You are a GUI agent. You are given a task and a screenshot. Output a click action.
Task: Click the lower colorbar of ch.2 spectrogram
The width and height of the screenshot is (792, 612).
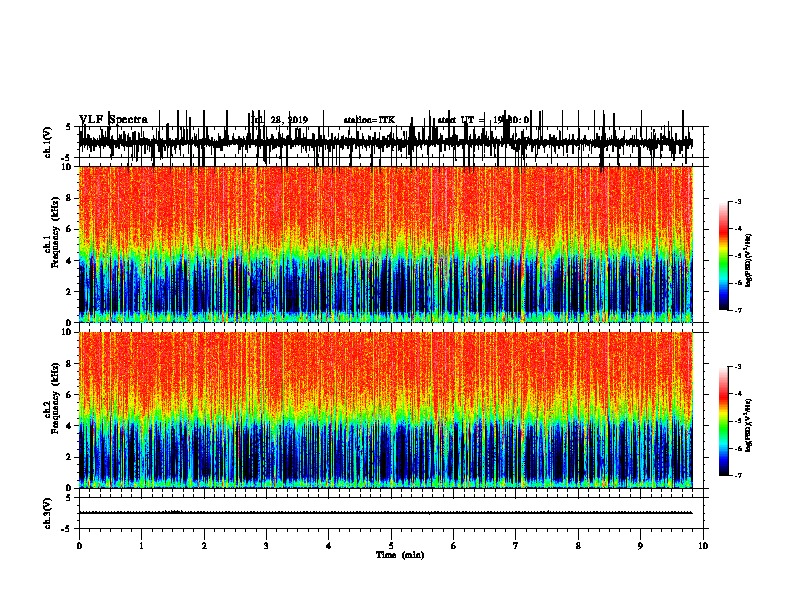pos(724,421)
